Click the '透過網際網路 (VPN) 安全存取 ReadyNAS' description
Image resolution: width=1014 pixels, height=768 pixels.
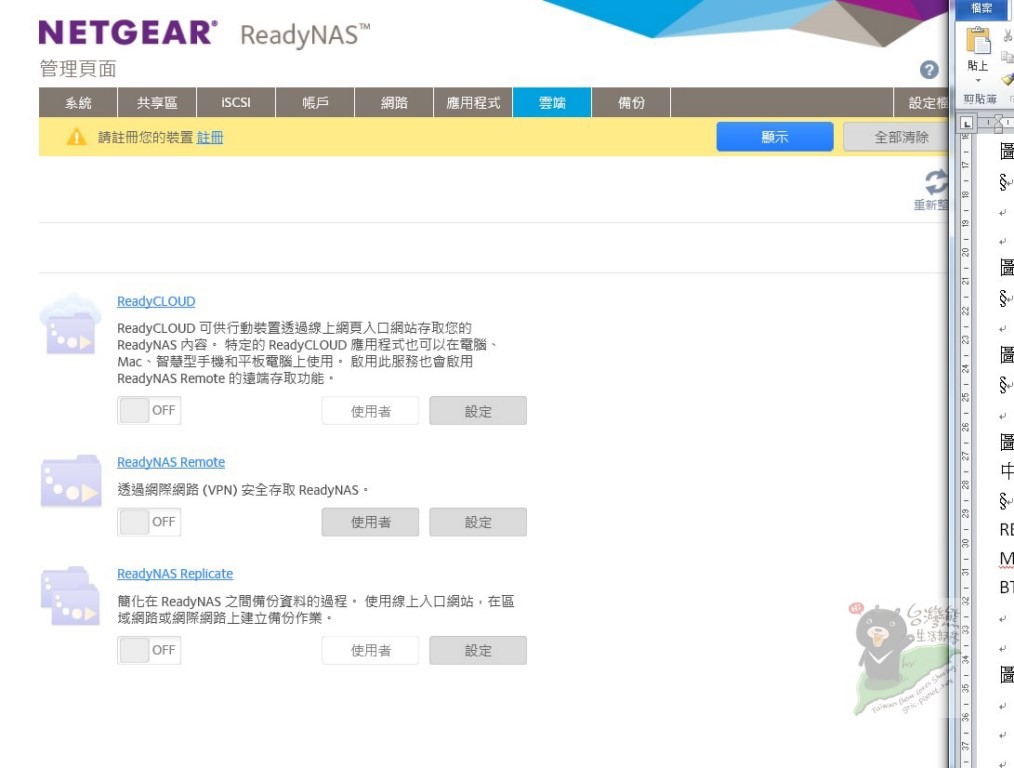point(243,490)
